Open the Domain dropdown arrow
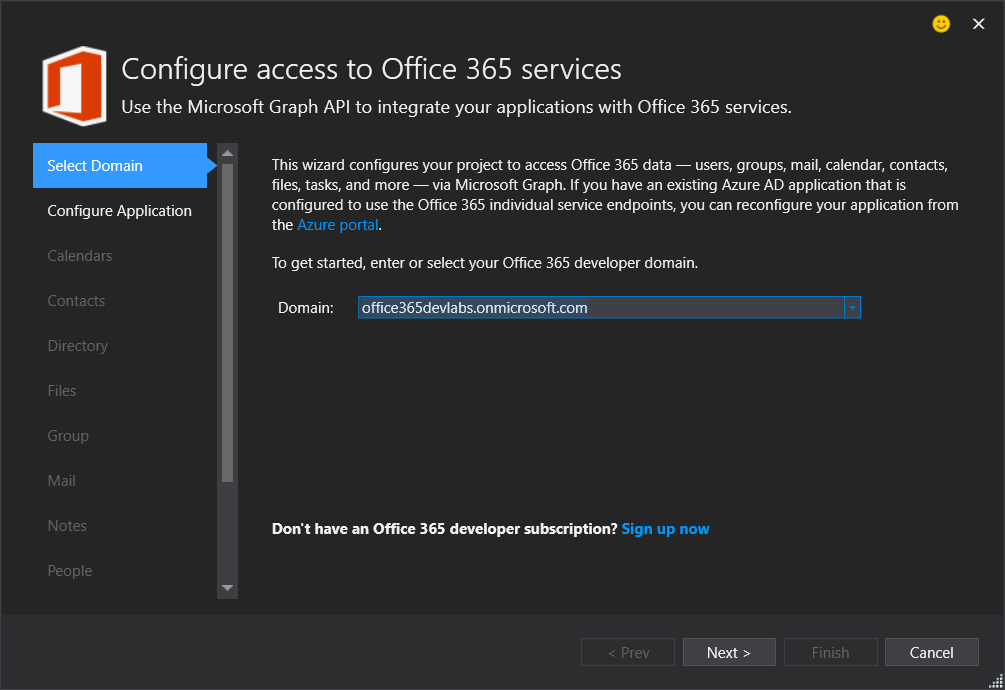Screen dimensions: 1005x690 click(x=852, y=308)
